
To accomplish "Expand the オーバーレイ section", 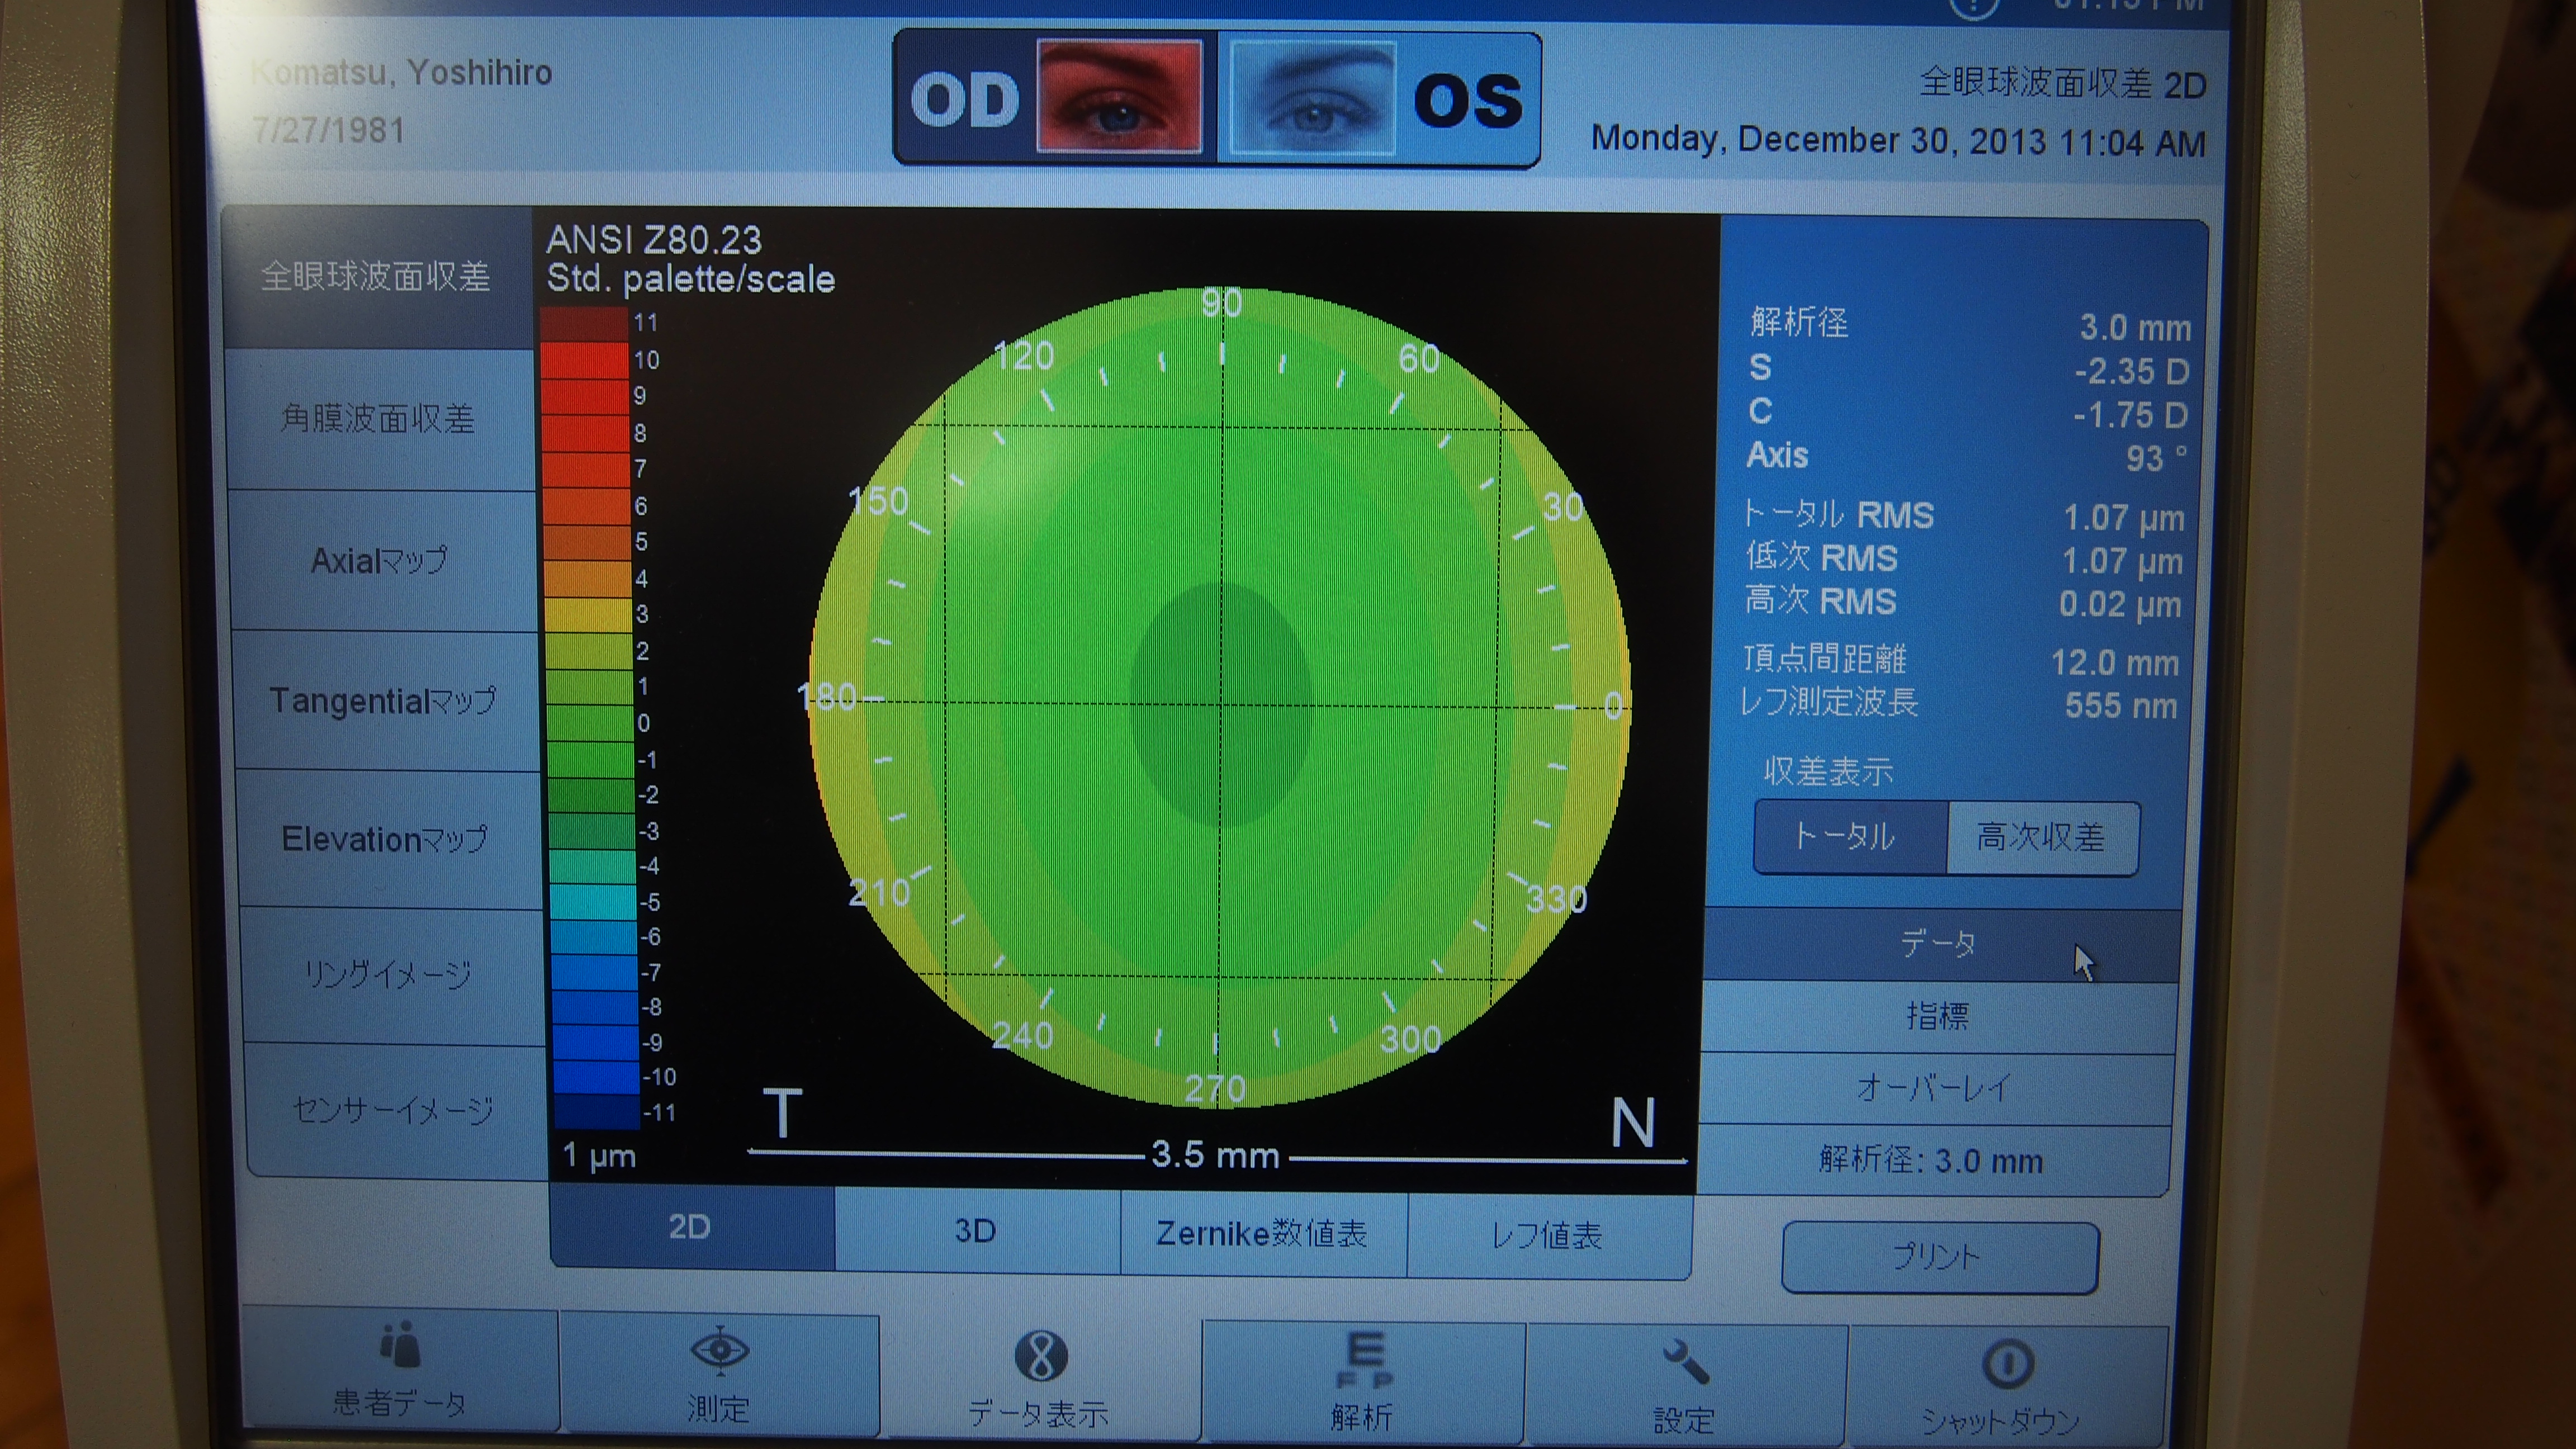I will [1934, 1088].
